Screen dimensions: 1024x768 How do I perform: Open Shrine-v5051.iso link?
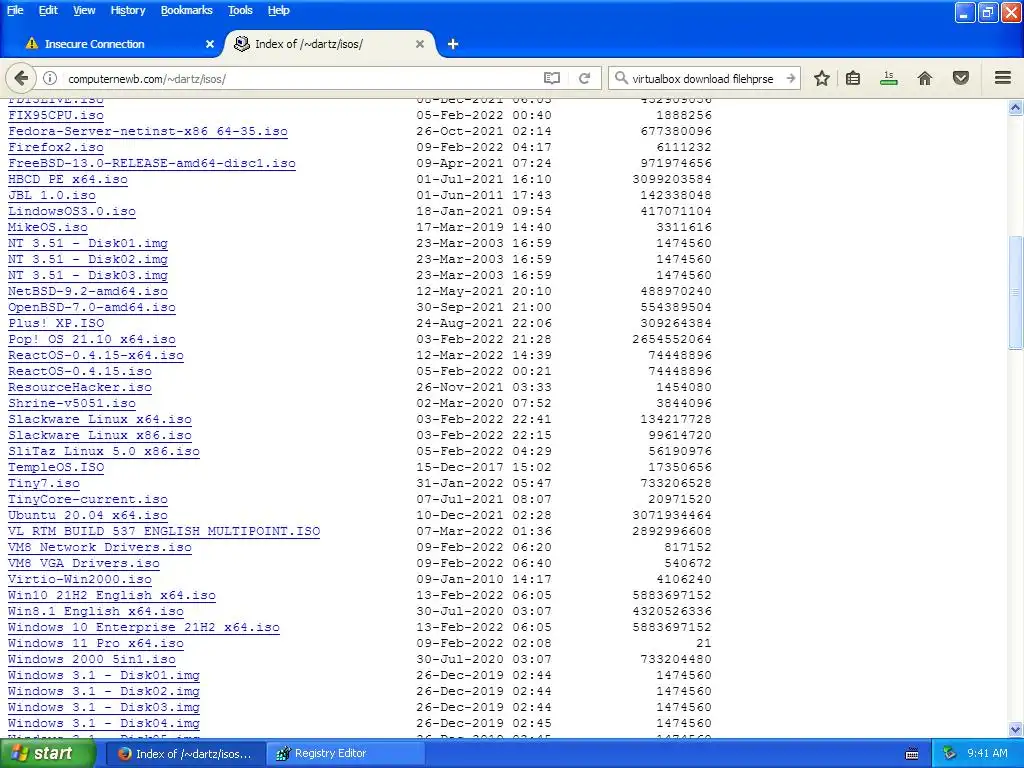coord(72,403)
